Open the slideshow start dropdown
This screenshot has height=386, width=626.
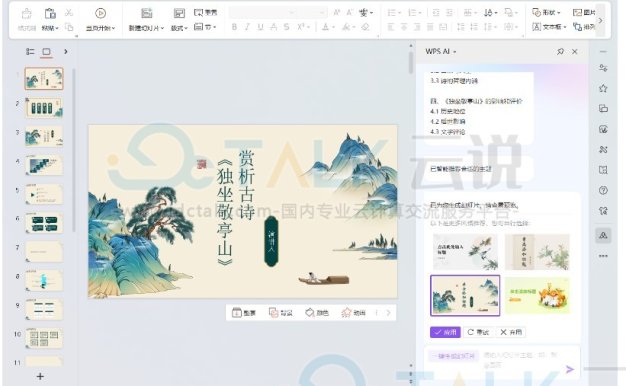pyautogui.click(x=113, y=28)
